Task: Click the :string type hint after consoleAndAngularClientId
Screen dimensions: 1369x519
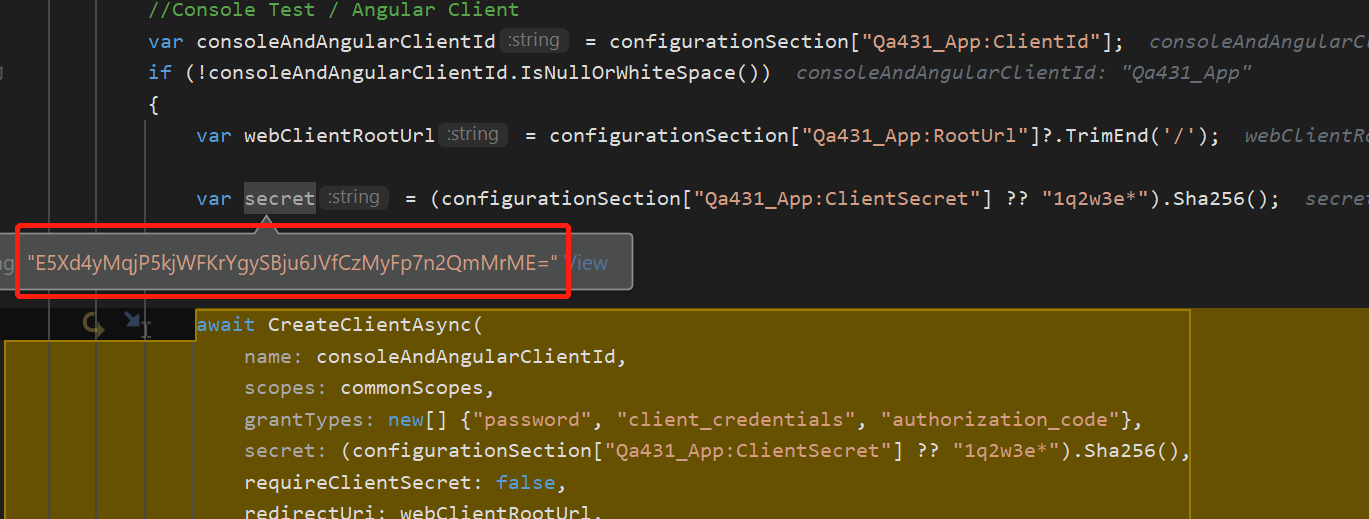Action: (x=534, y=41)
